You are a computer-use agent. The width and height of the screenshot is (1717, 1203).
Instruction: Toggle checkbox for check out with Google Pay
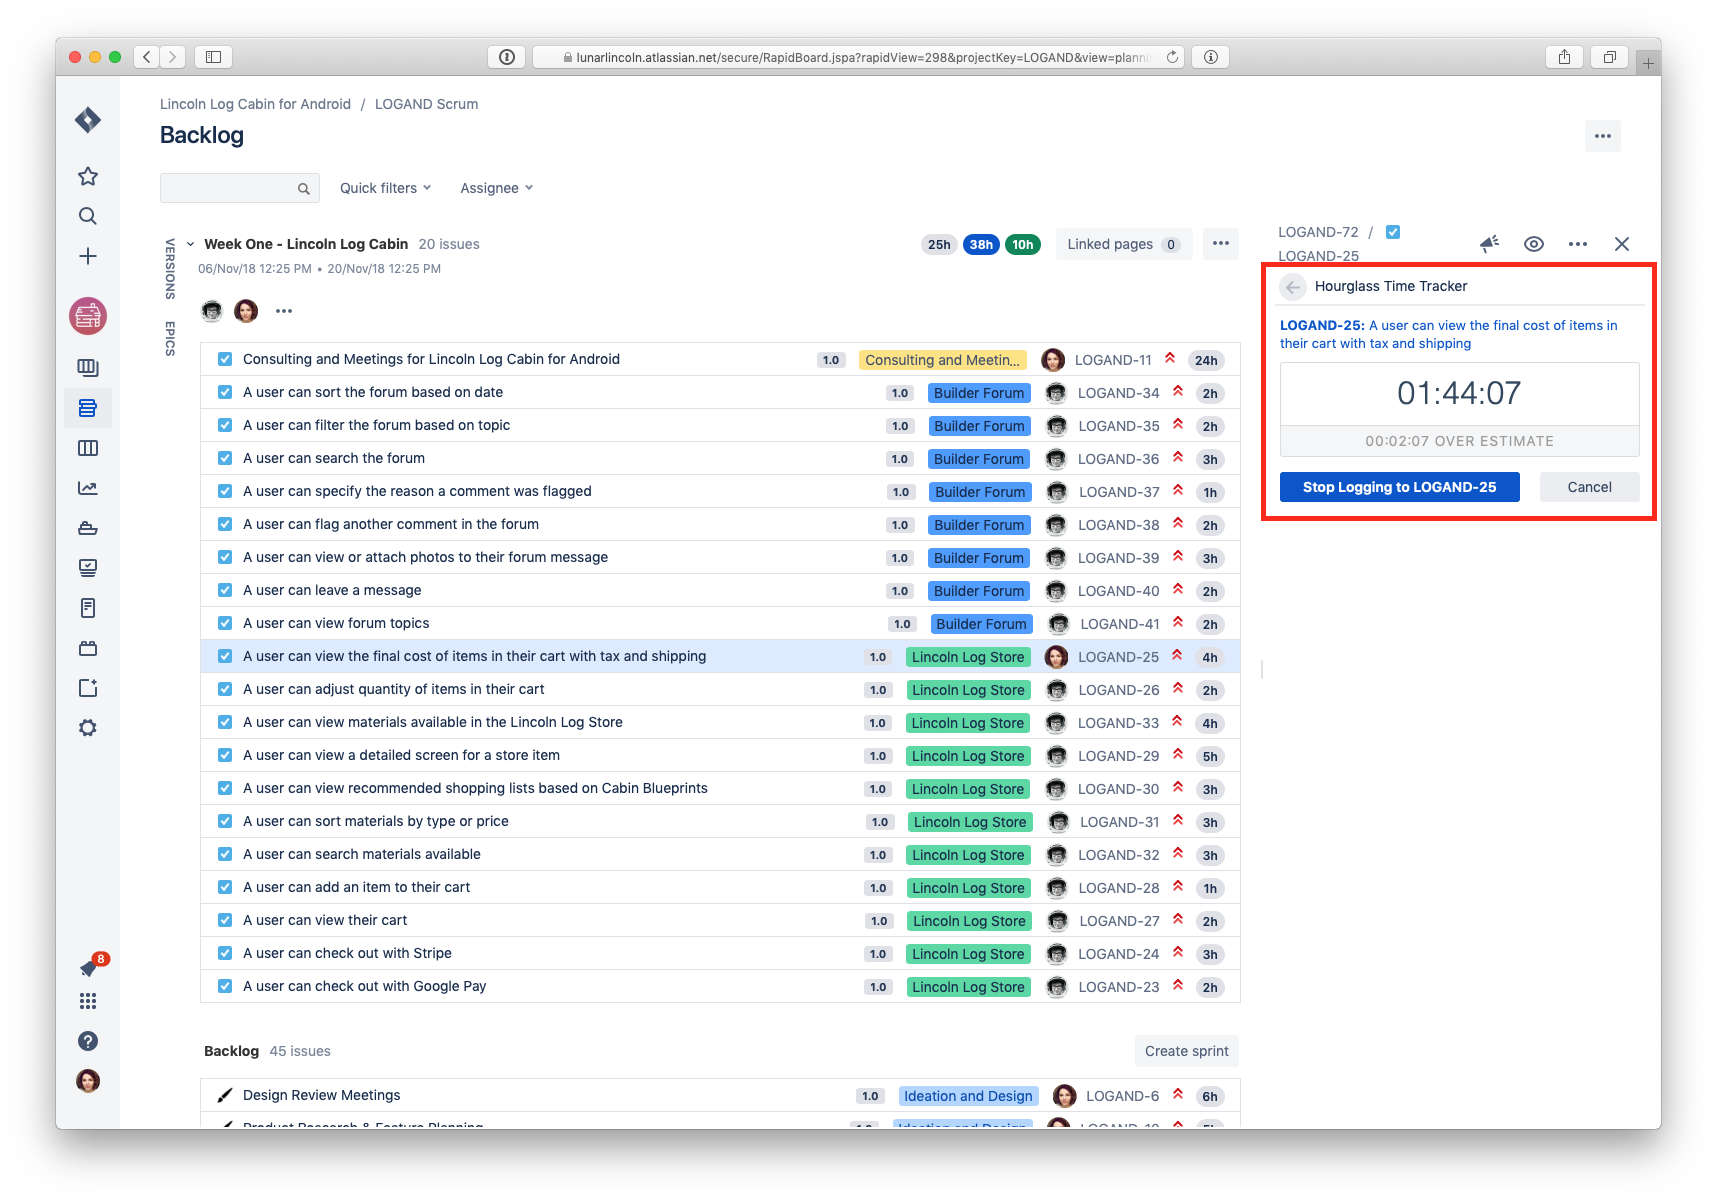click(x=225, y=986)
